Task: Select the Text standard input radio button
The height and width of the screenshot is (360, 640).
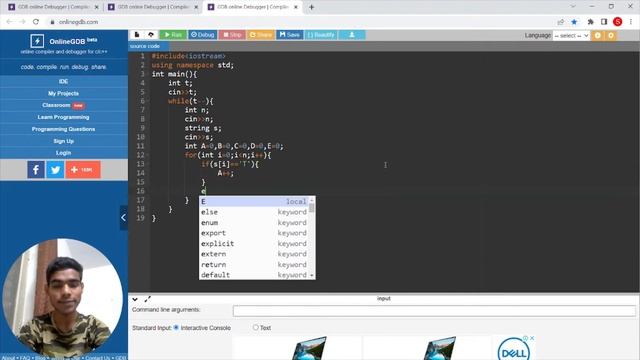Action: point(256,327)
